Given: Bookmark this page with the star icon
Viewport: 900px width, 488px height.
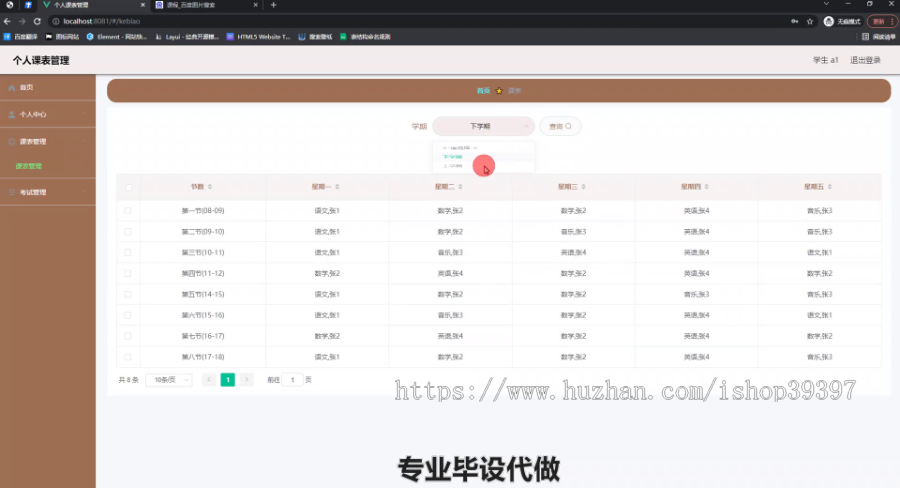Looking at the screenshot, I should [x=810, y=21].
